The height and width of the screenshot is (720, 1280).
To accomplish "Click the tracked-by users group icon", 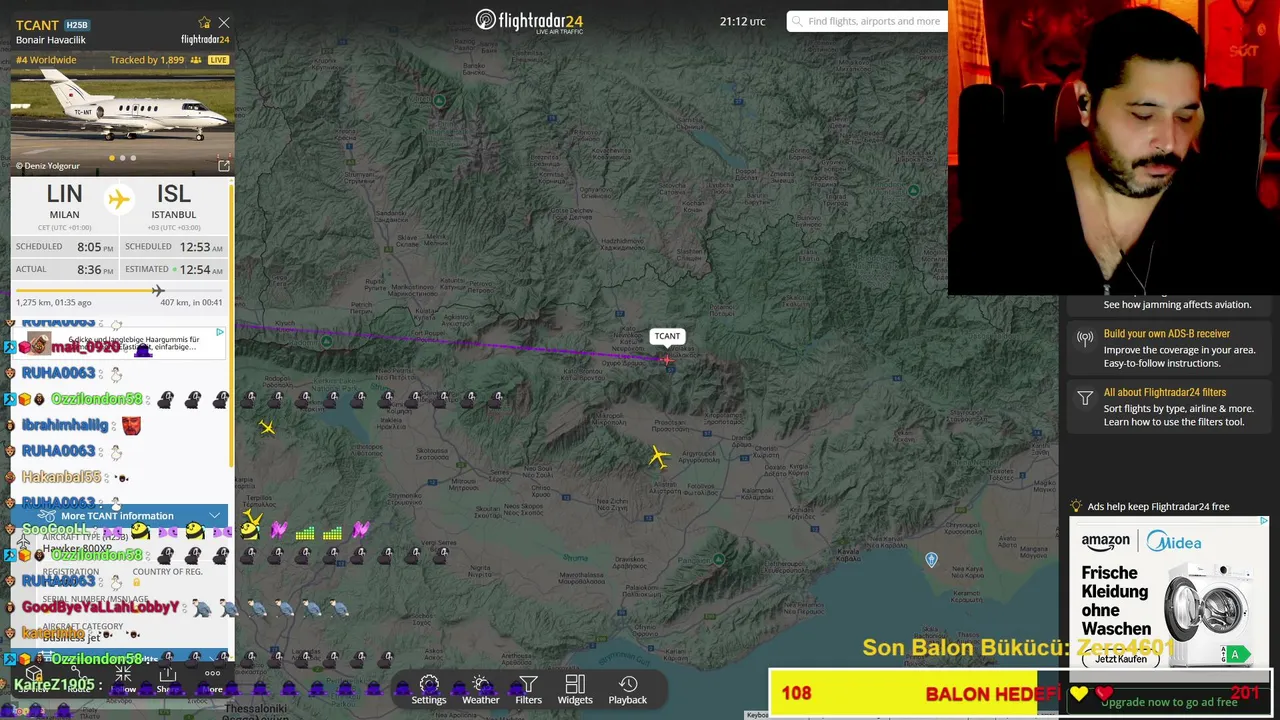I will click(197, 60).
